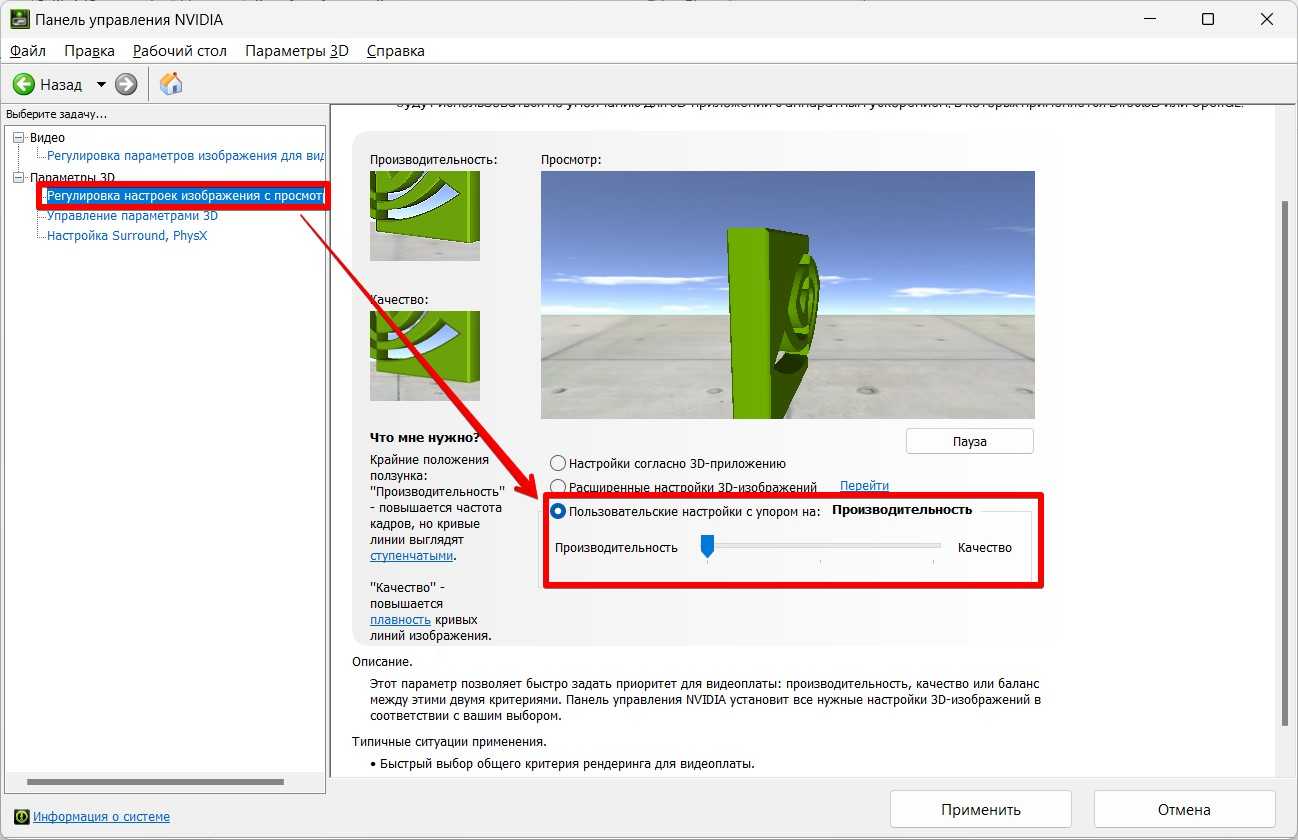
Task: Follow the Перейти link
Action: (864, 486)
